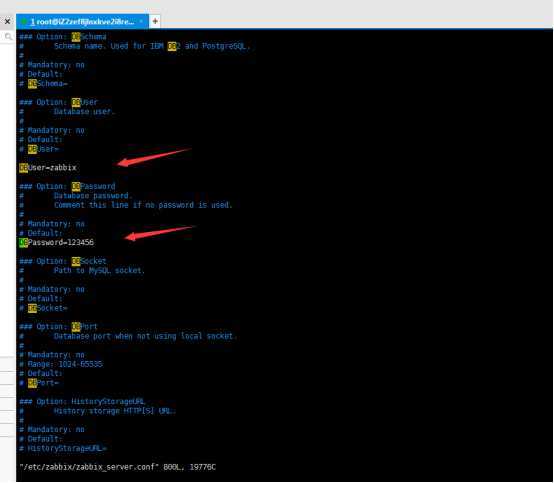Click the Range: 1024-65535 comment line

tap(61, 364)
